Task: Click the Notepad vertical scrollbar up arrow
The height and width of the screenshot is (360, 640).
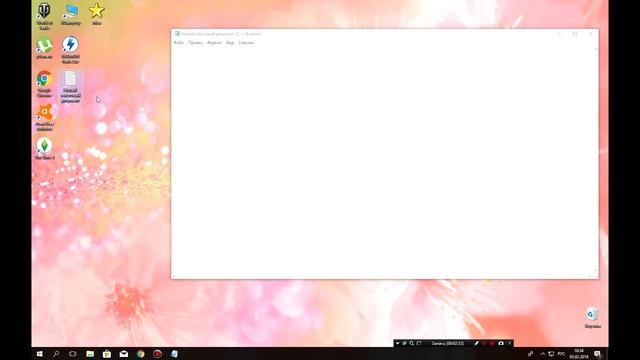Action: tap(596, 49)
